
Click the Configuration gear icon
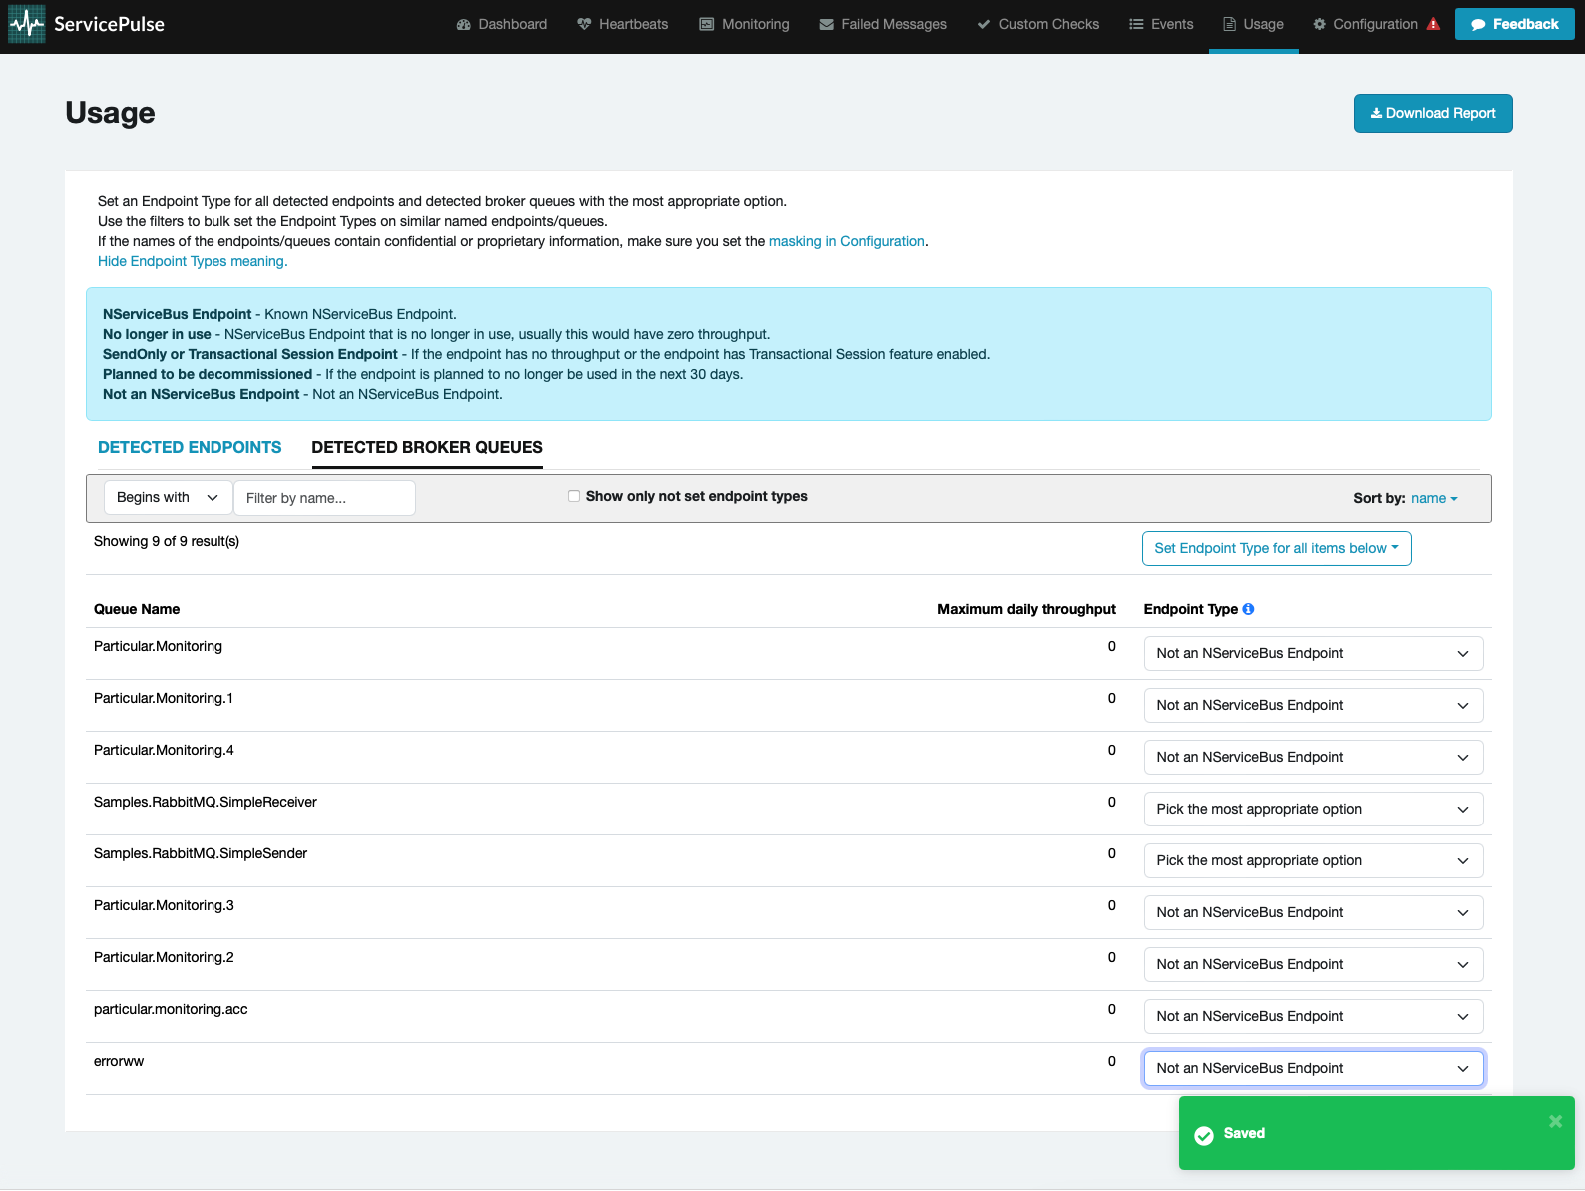(1320, 24)
